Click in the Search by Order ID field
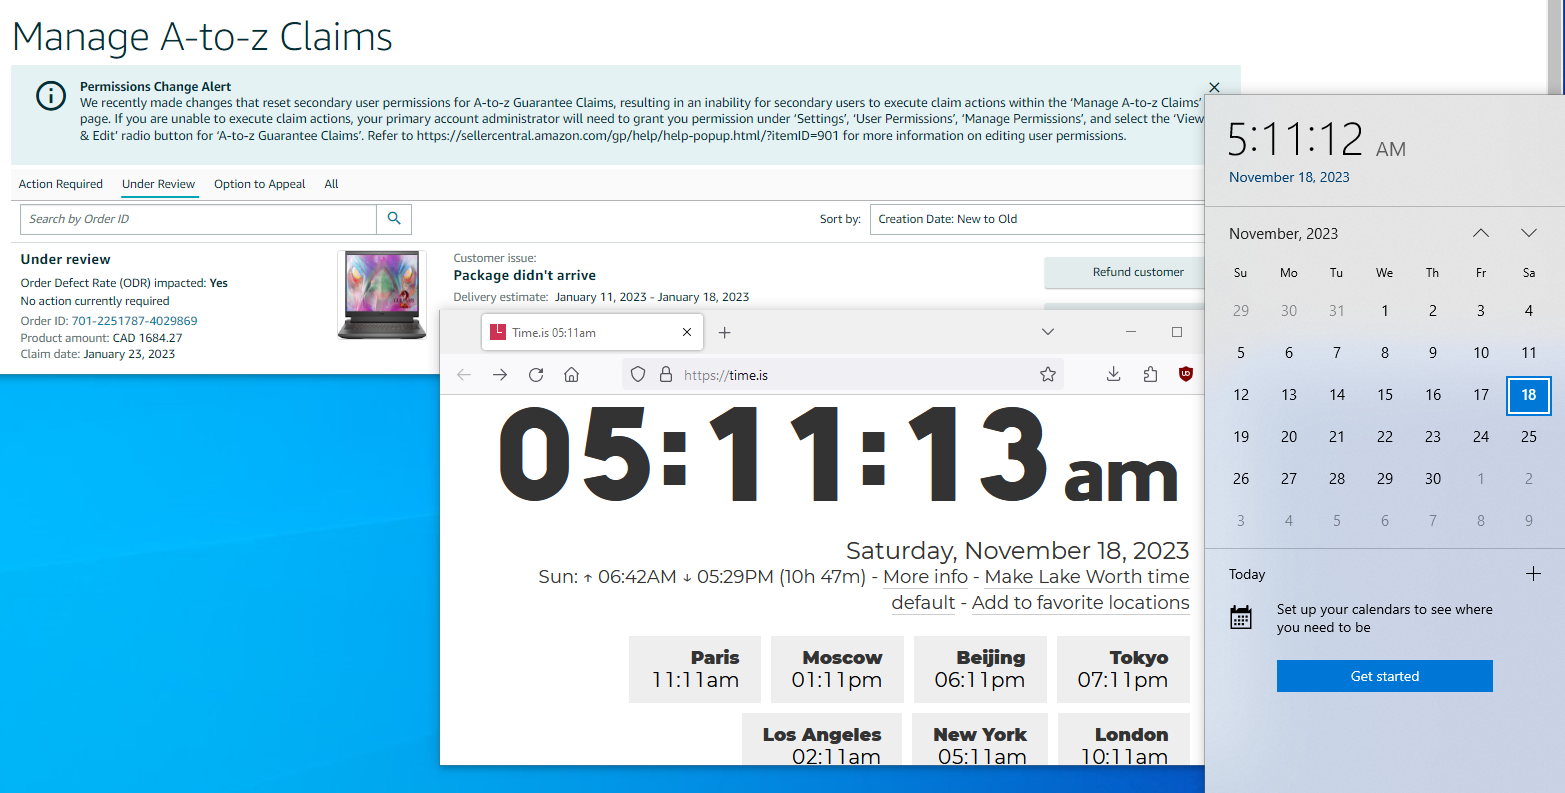 click(x=198, y=219)
